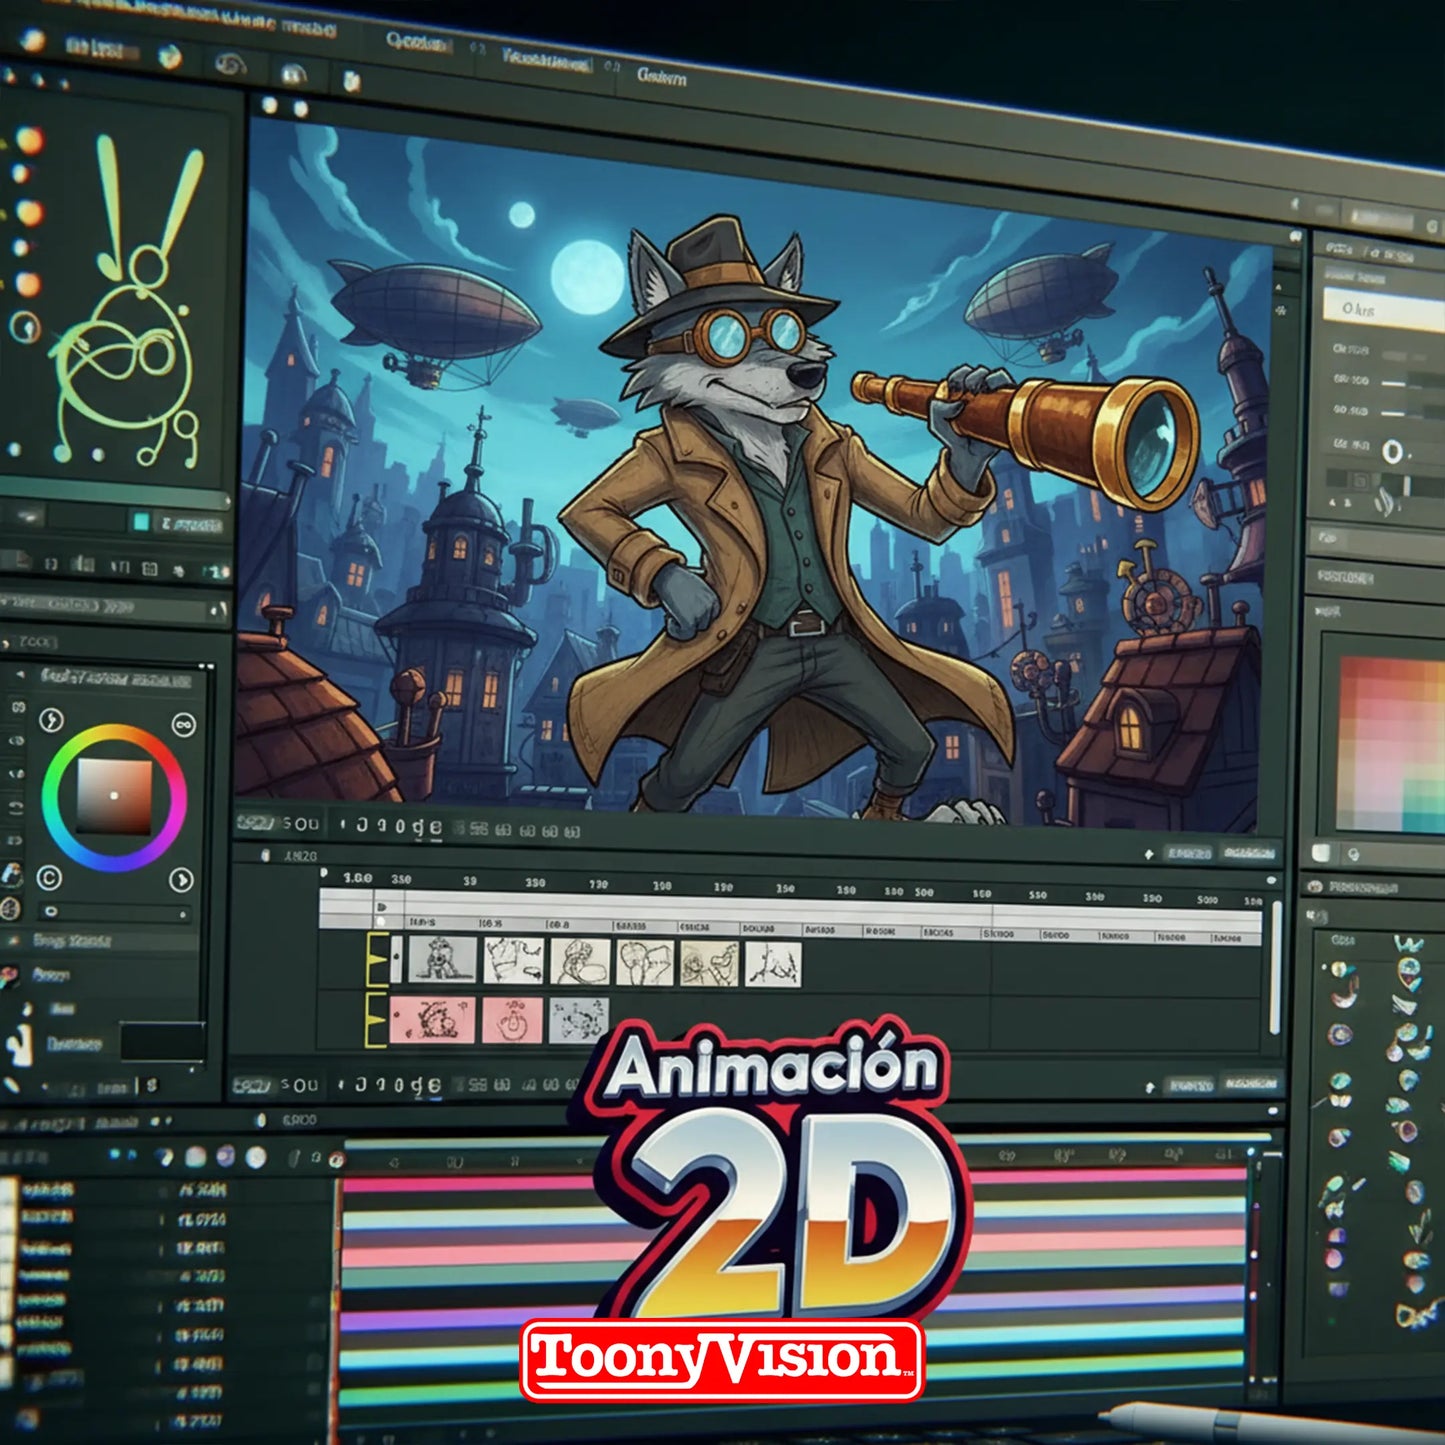This screenshot has width=1445, height=1445.
Task: Collapse the color picker panel with its left arrow
Action: click(x=20, y=673)
